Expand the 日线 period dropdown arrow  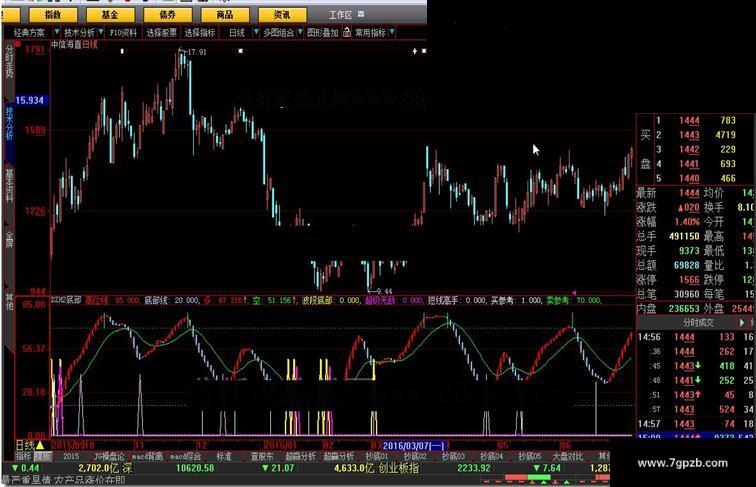tap(256, 32)
